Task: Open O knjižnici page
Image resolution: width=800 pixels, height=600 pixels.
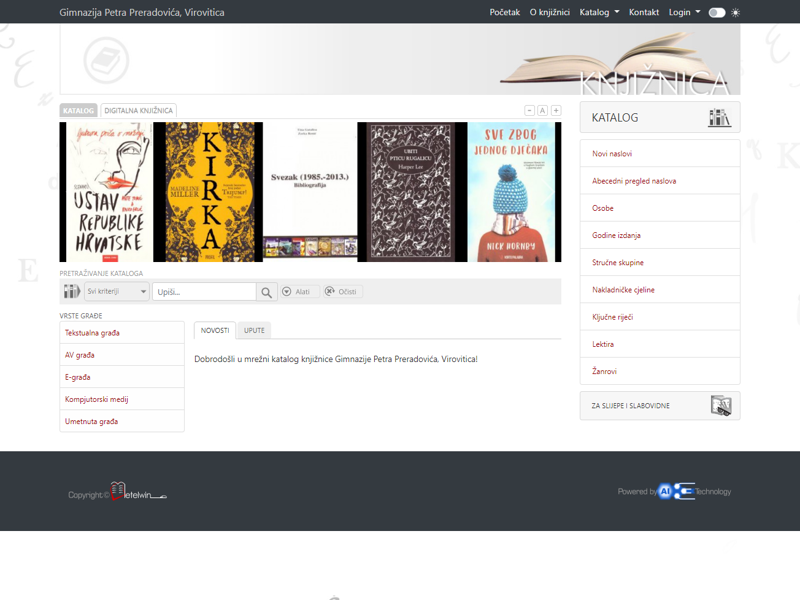Action: (x=549, y=12)
